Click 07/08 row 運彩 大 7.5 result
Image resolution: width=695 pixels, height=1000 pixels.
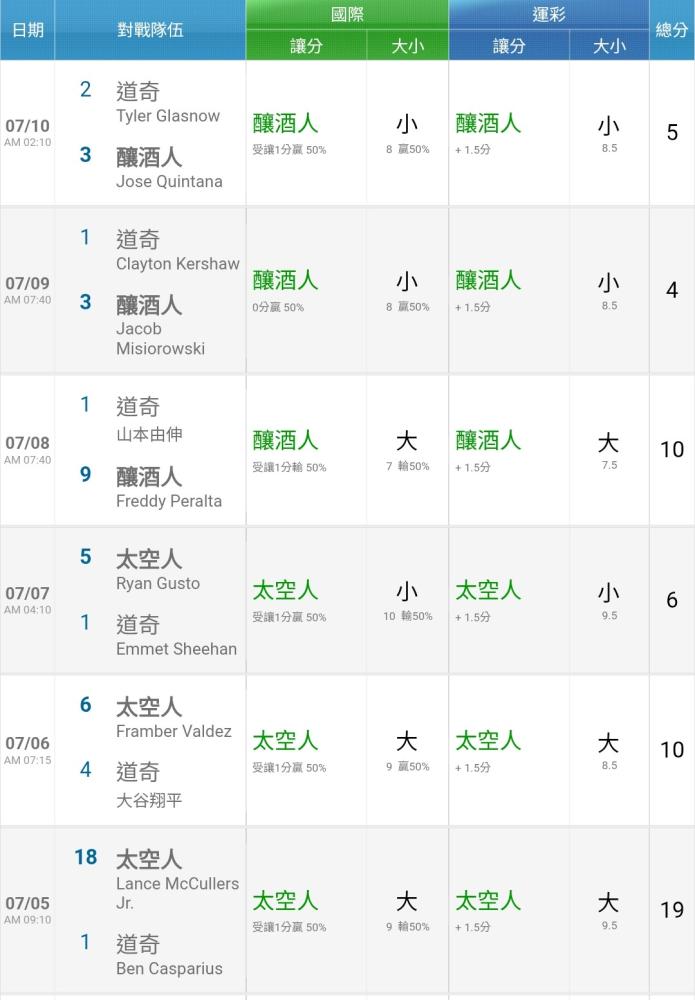pyautogui.click(x=609, y=450)
